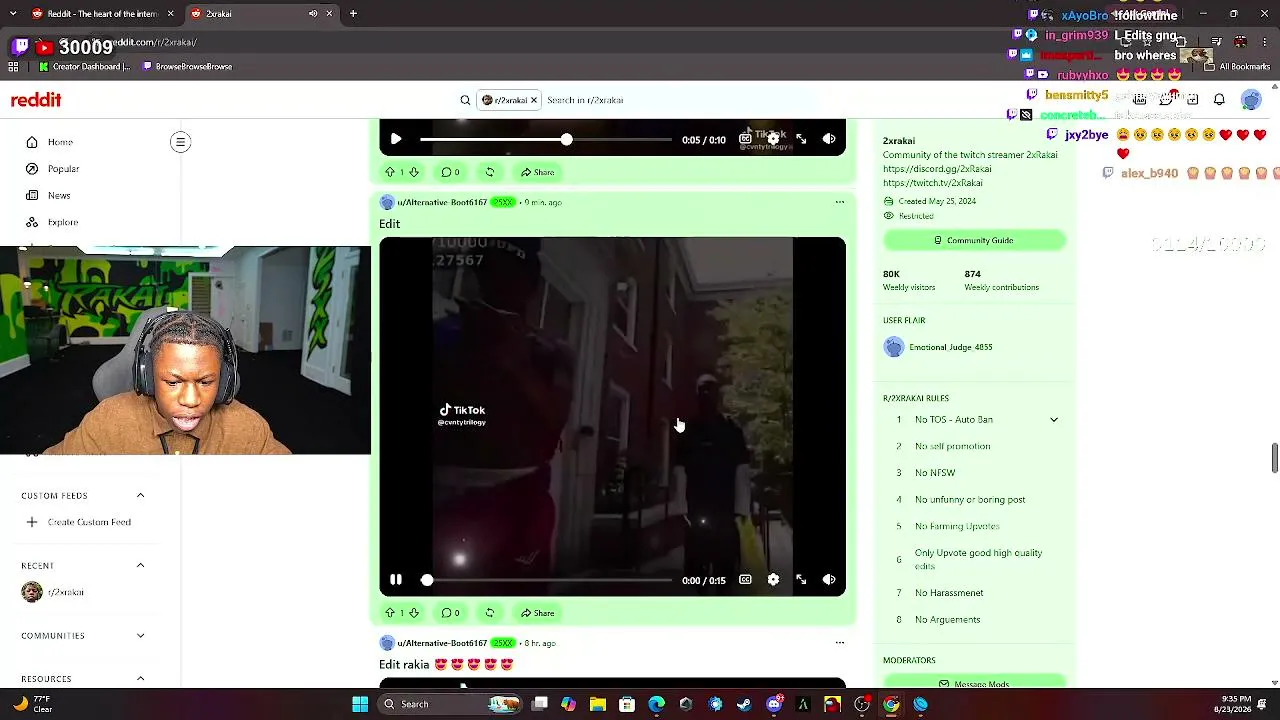Click the Reddit logo in the header
This screenshot has height=720, width=1280.
(x=36, y=100)
